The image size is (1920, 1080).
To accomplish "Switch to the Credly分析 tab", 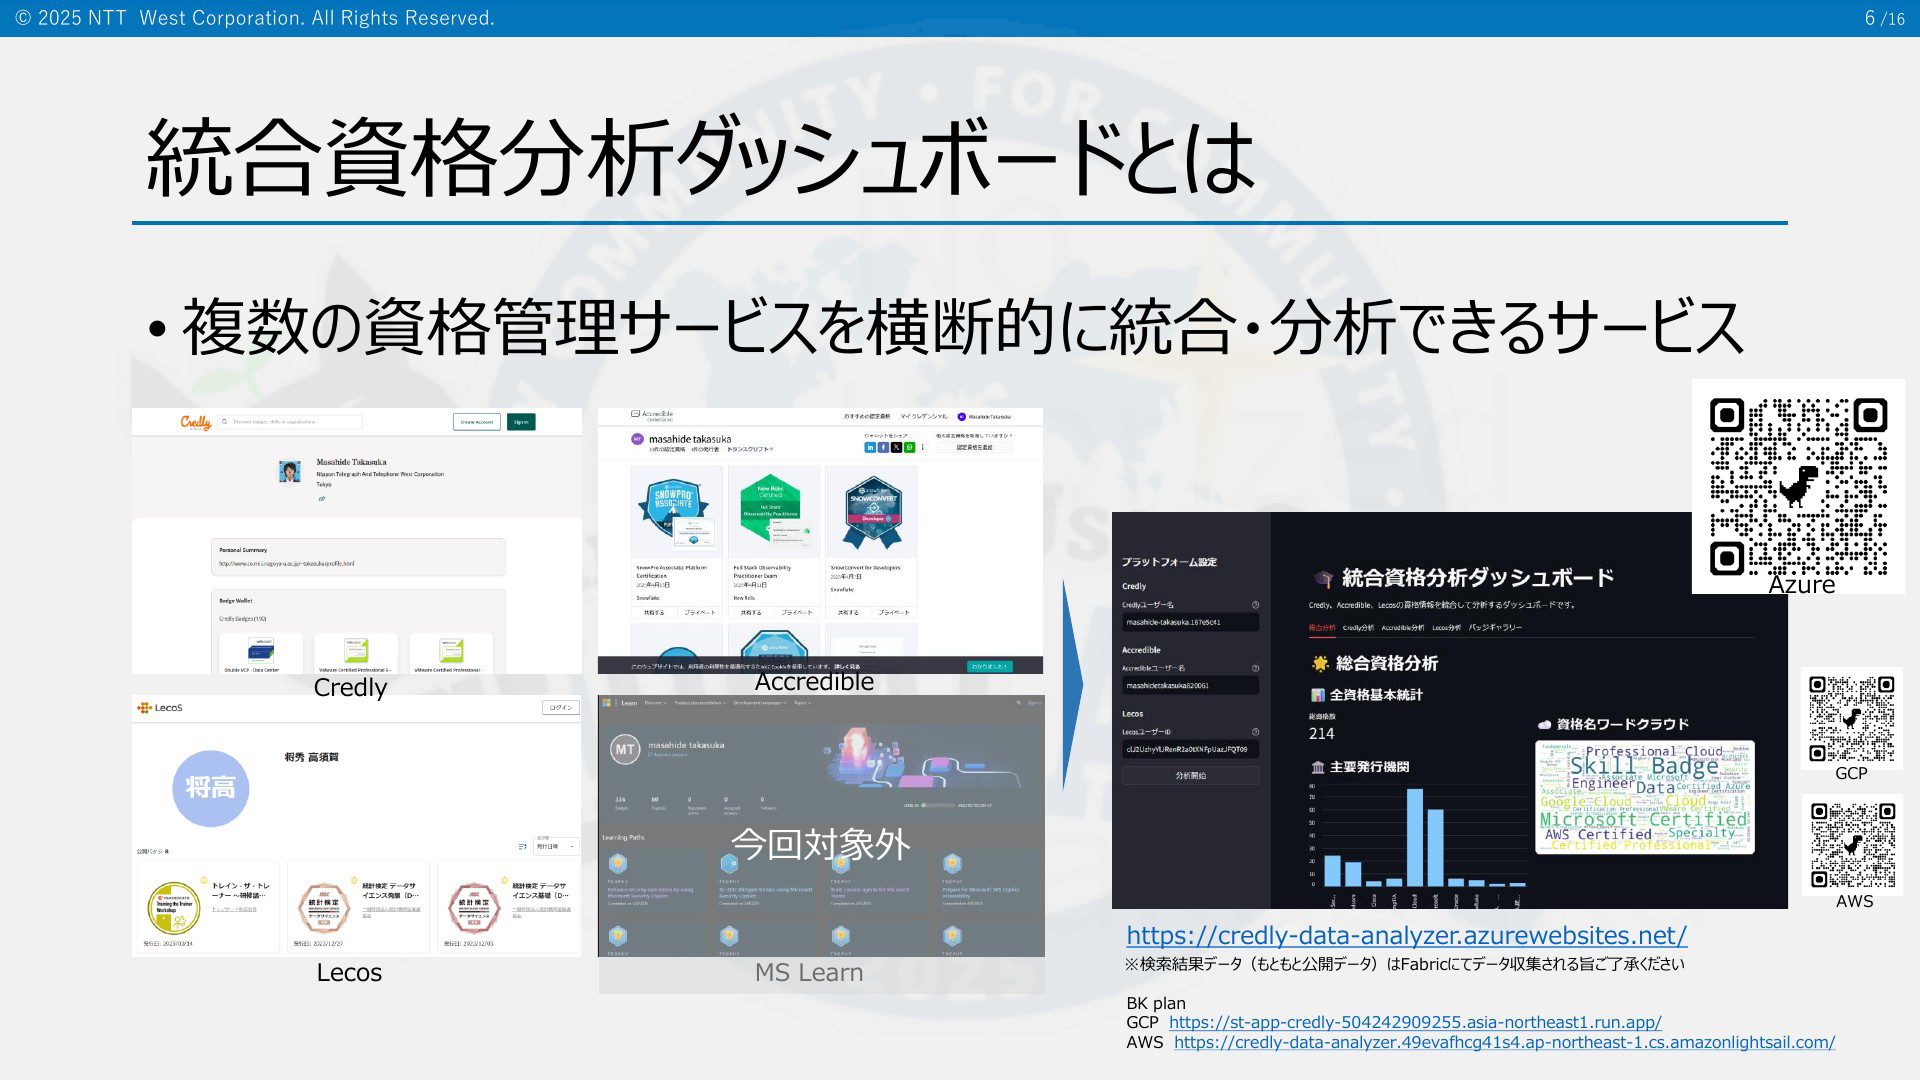I will 1358,628.
